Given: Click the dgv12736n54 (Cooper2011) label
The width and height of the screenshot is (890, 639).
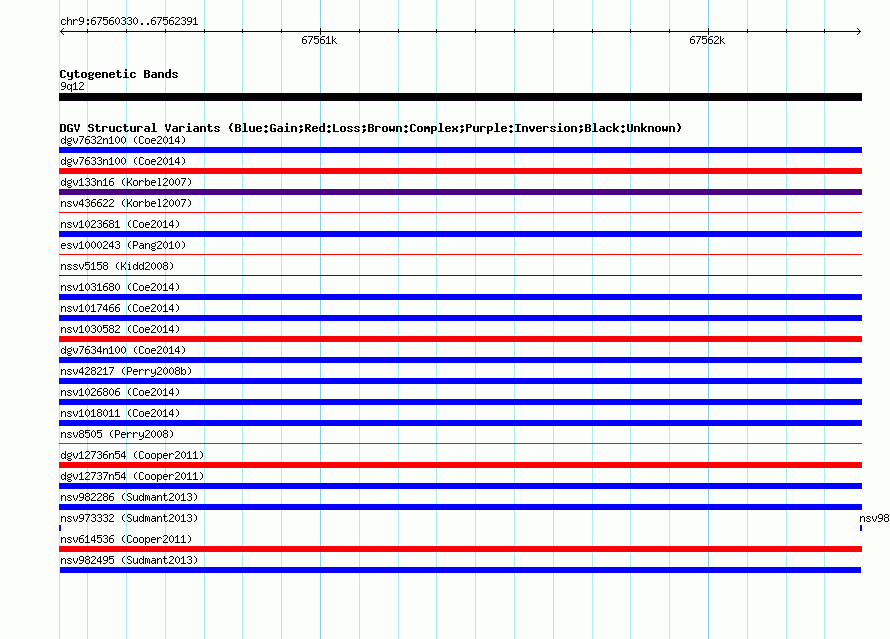Looking at the screenshot, I should 132,455.
